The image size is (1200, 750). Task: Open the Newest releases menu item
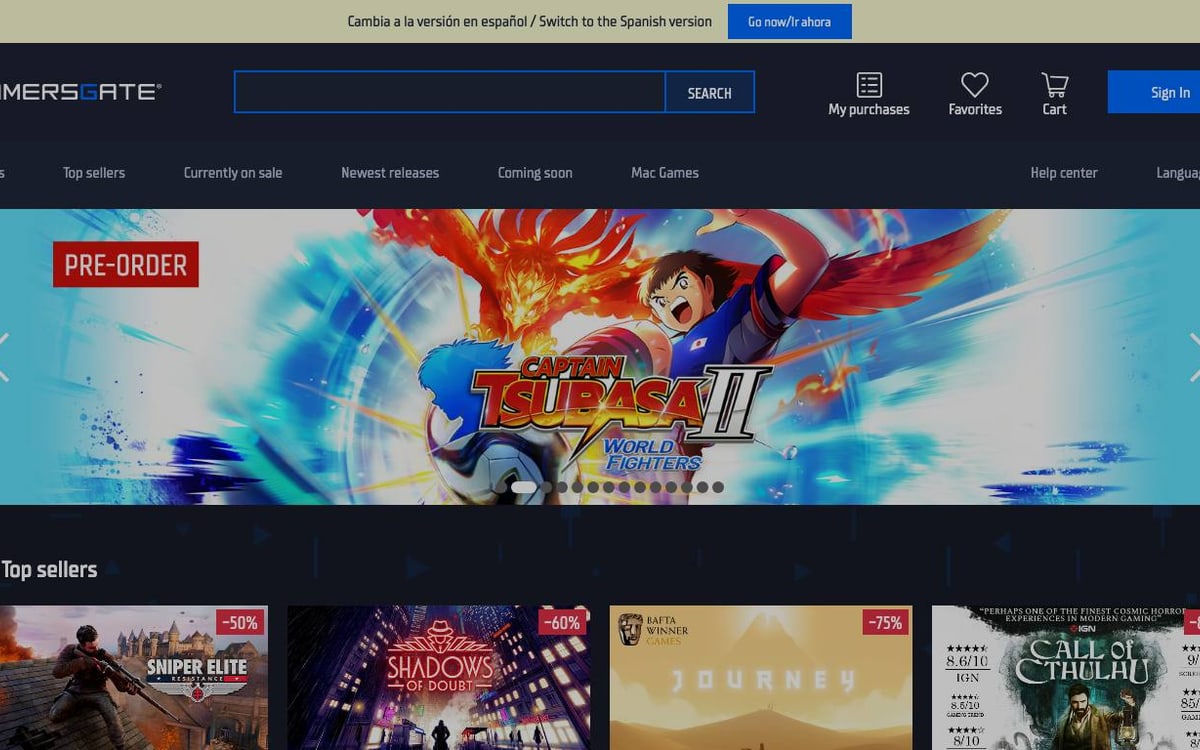(x=390, y=173)
